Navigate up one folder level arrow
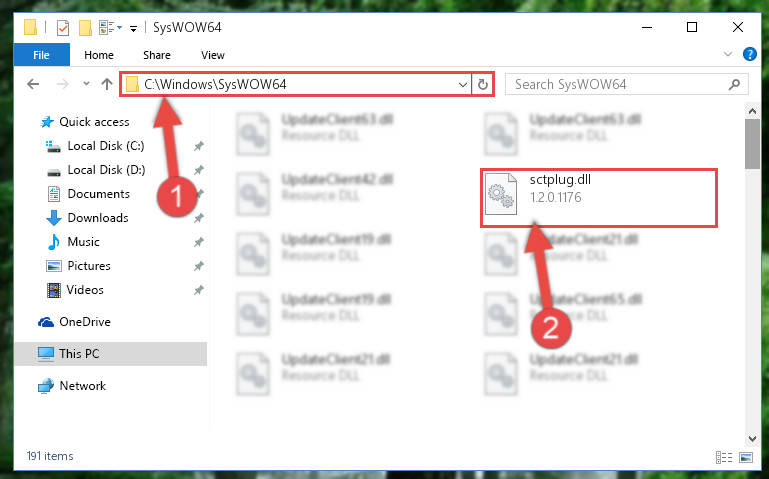769x479 pixels. pyautogui.click(x=106, y=84)
